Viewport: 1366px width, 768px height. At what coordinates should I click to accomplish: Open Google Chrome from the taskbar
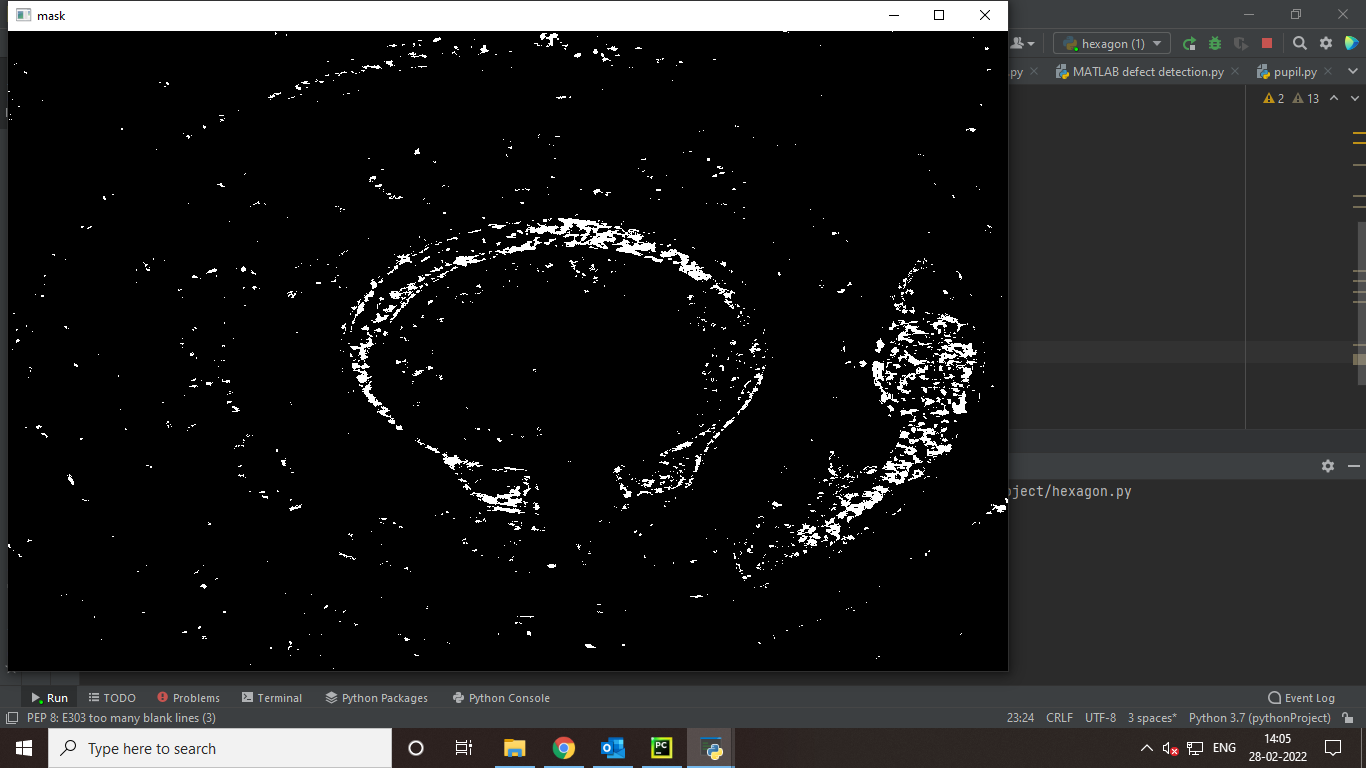point(563,748)
